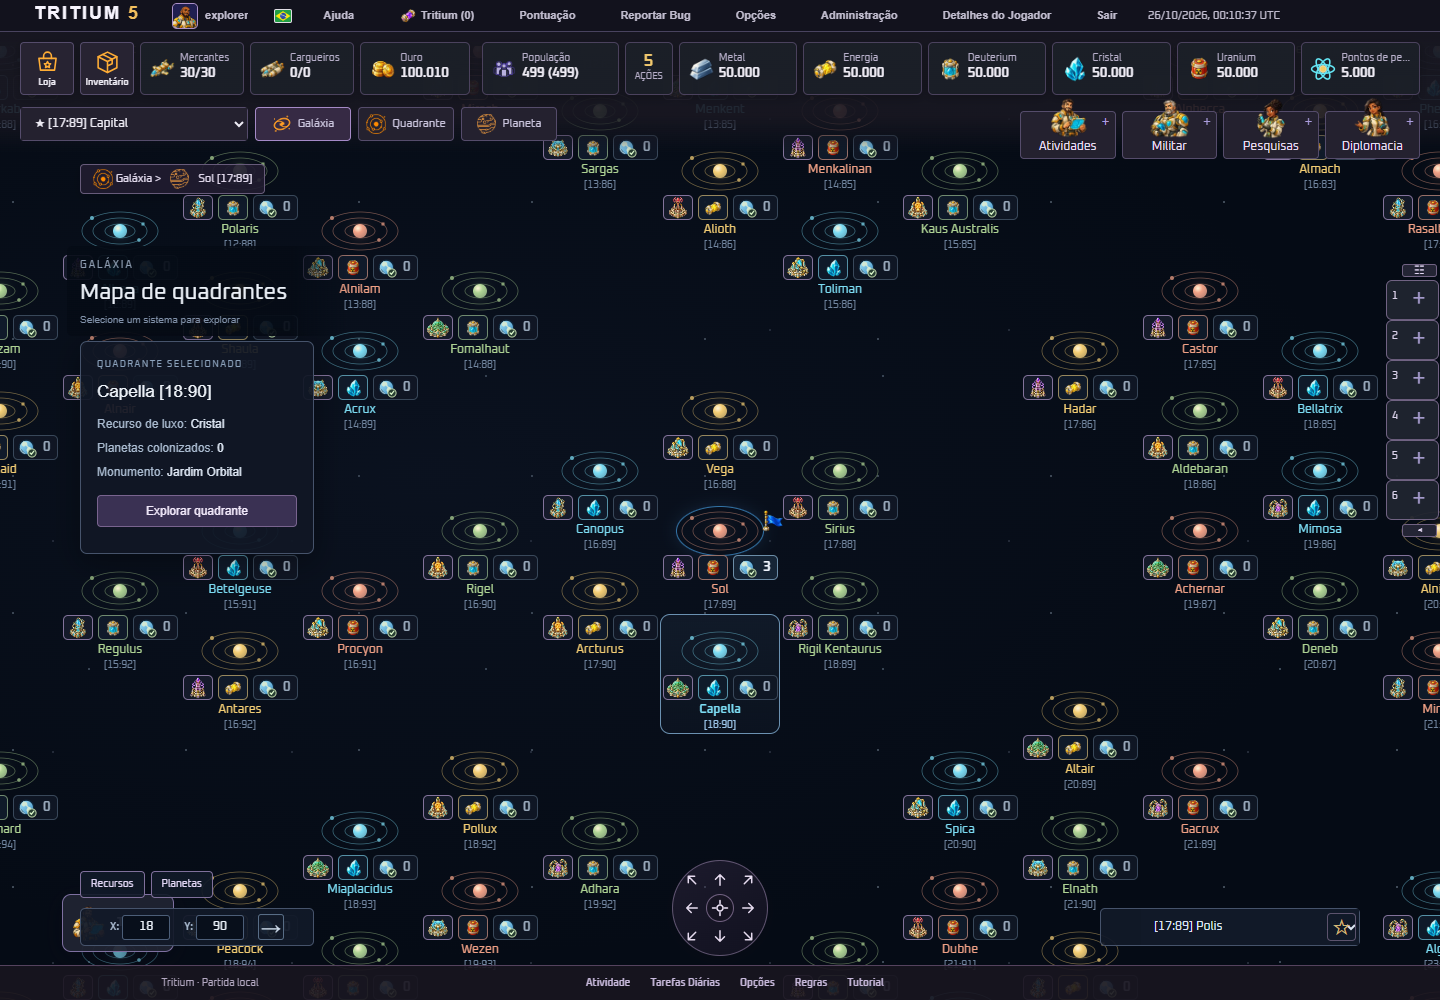Open the Inventário box icon
The height and width of the screenshot is (1000, 1440).
(x=107, y=68)
